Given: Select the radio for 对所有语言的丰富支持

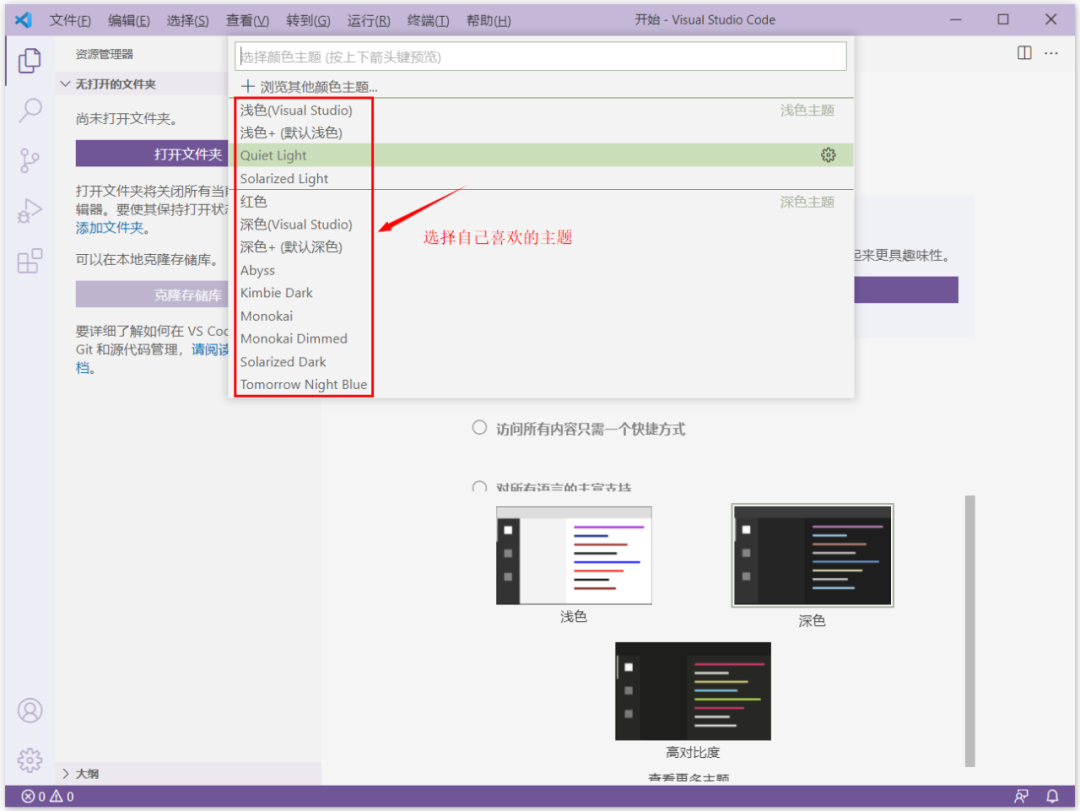Looking at the screenshot, I should 479,487.
